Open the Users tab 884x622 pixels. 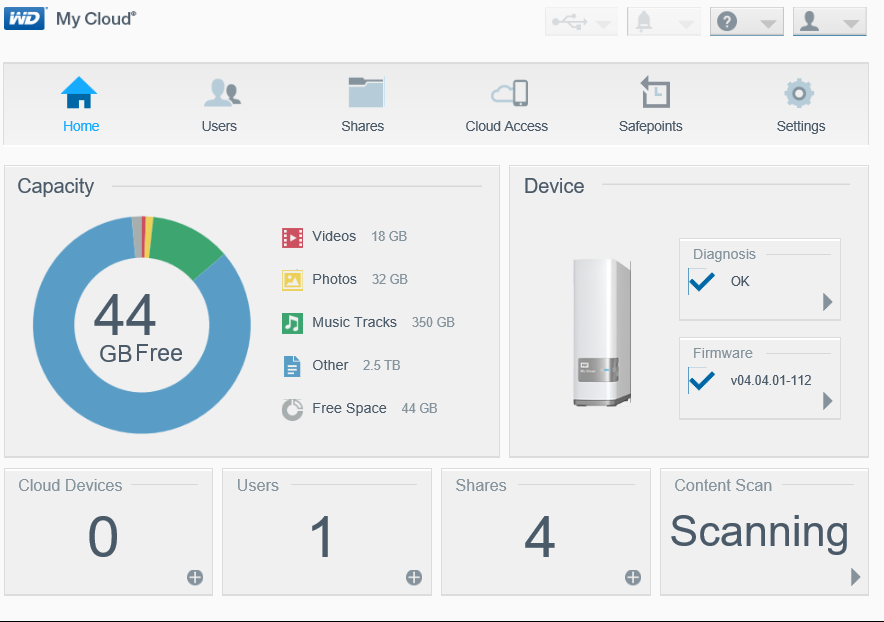point(220,104)
